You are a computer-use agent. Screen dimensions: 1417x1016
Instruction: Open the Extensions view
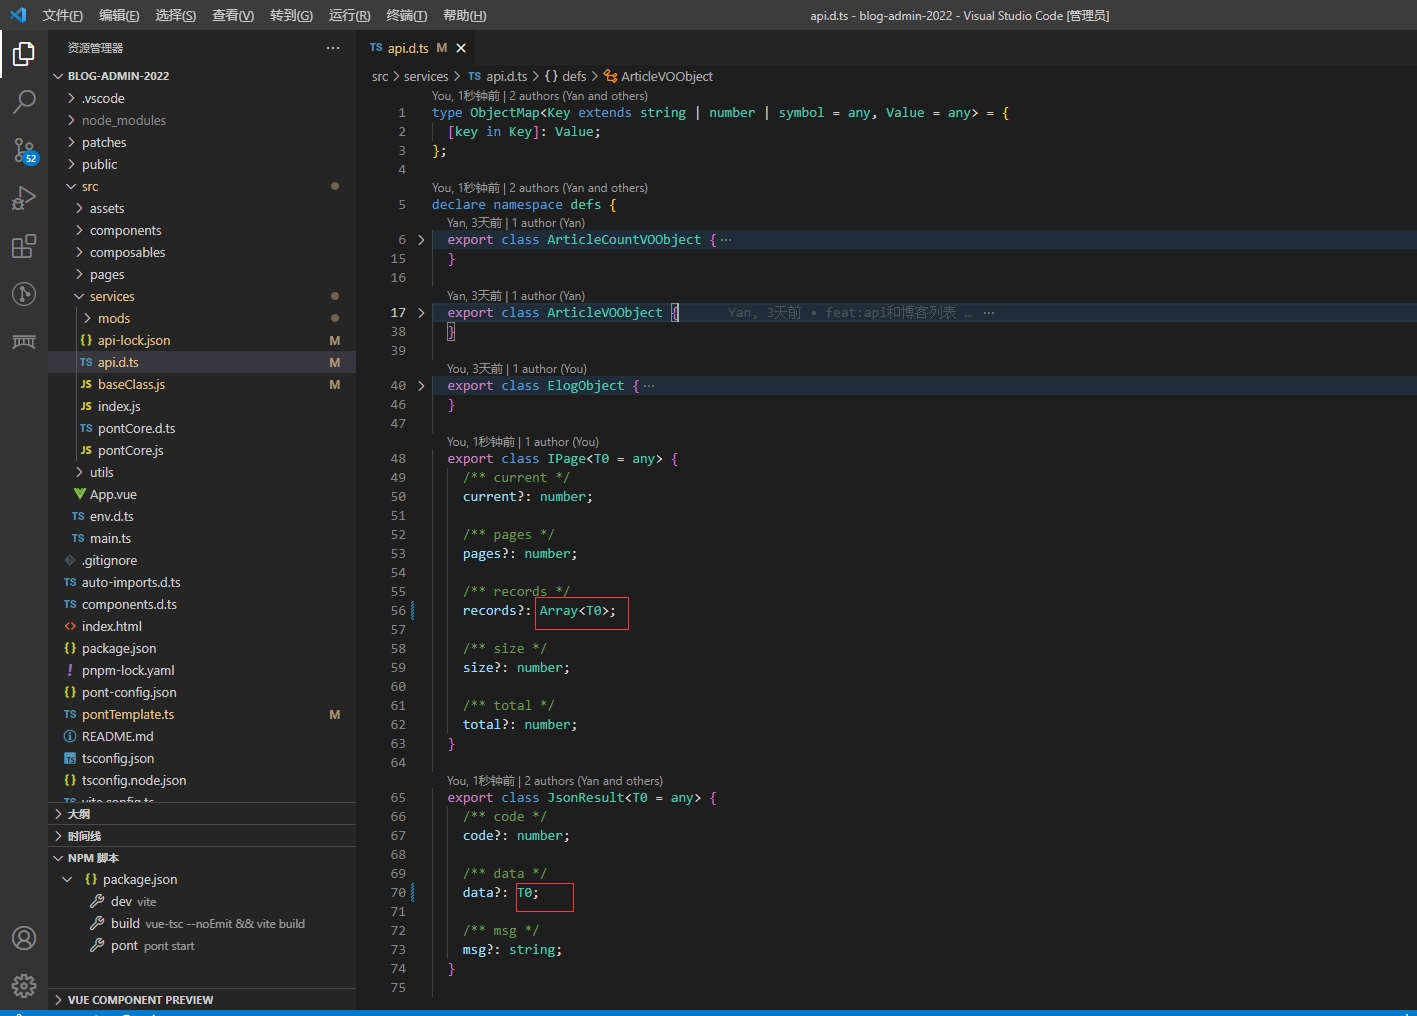tap(24, 246)
